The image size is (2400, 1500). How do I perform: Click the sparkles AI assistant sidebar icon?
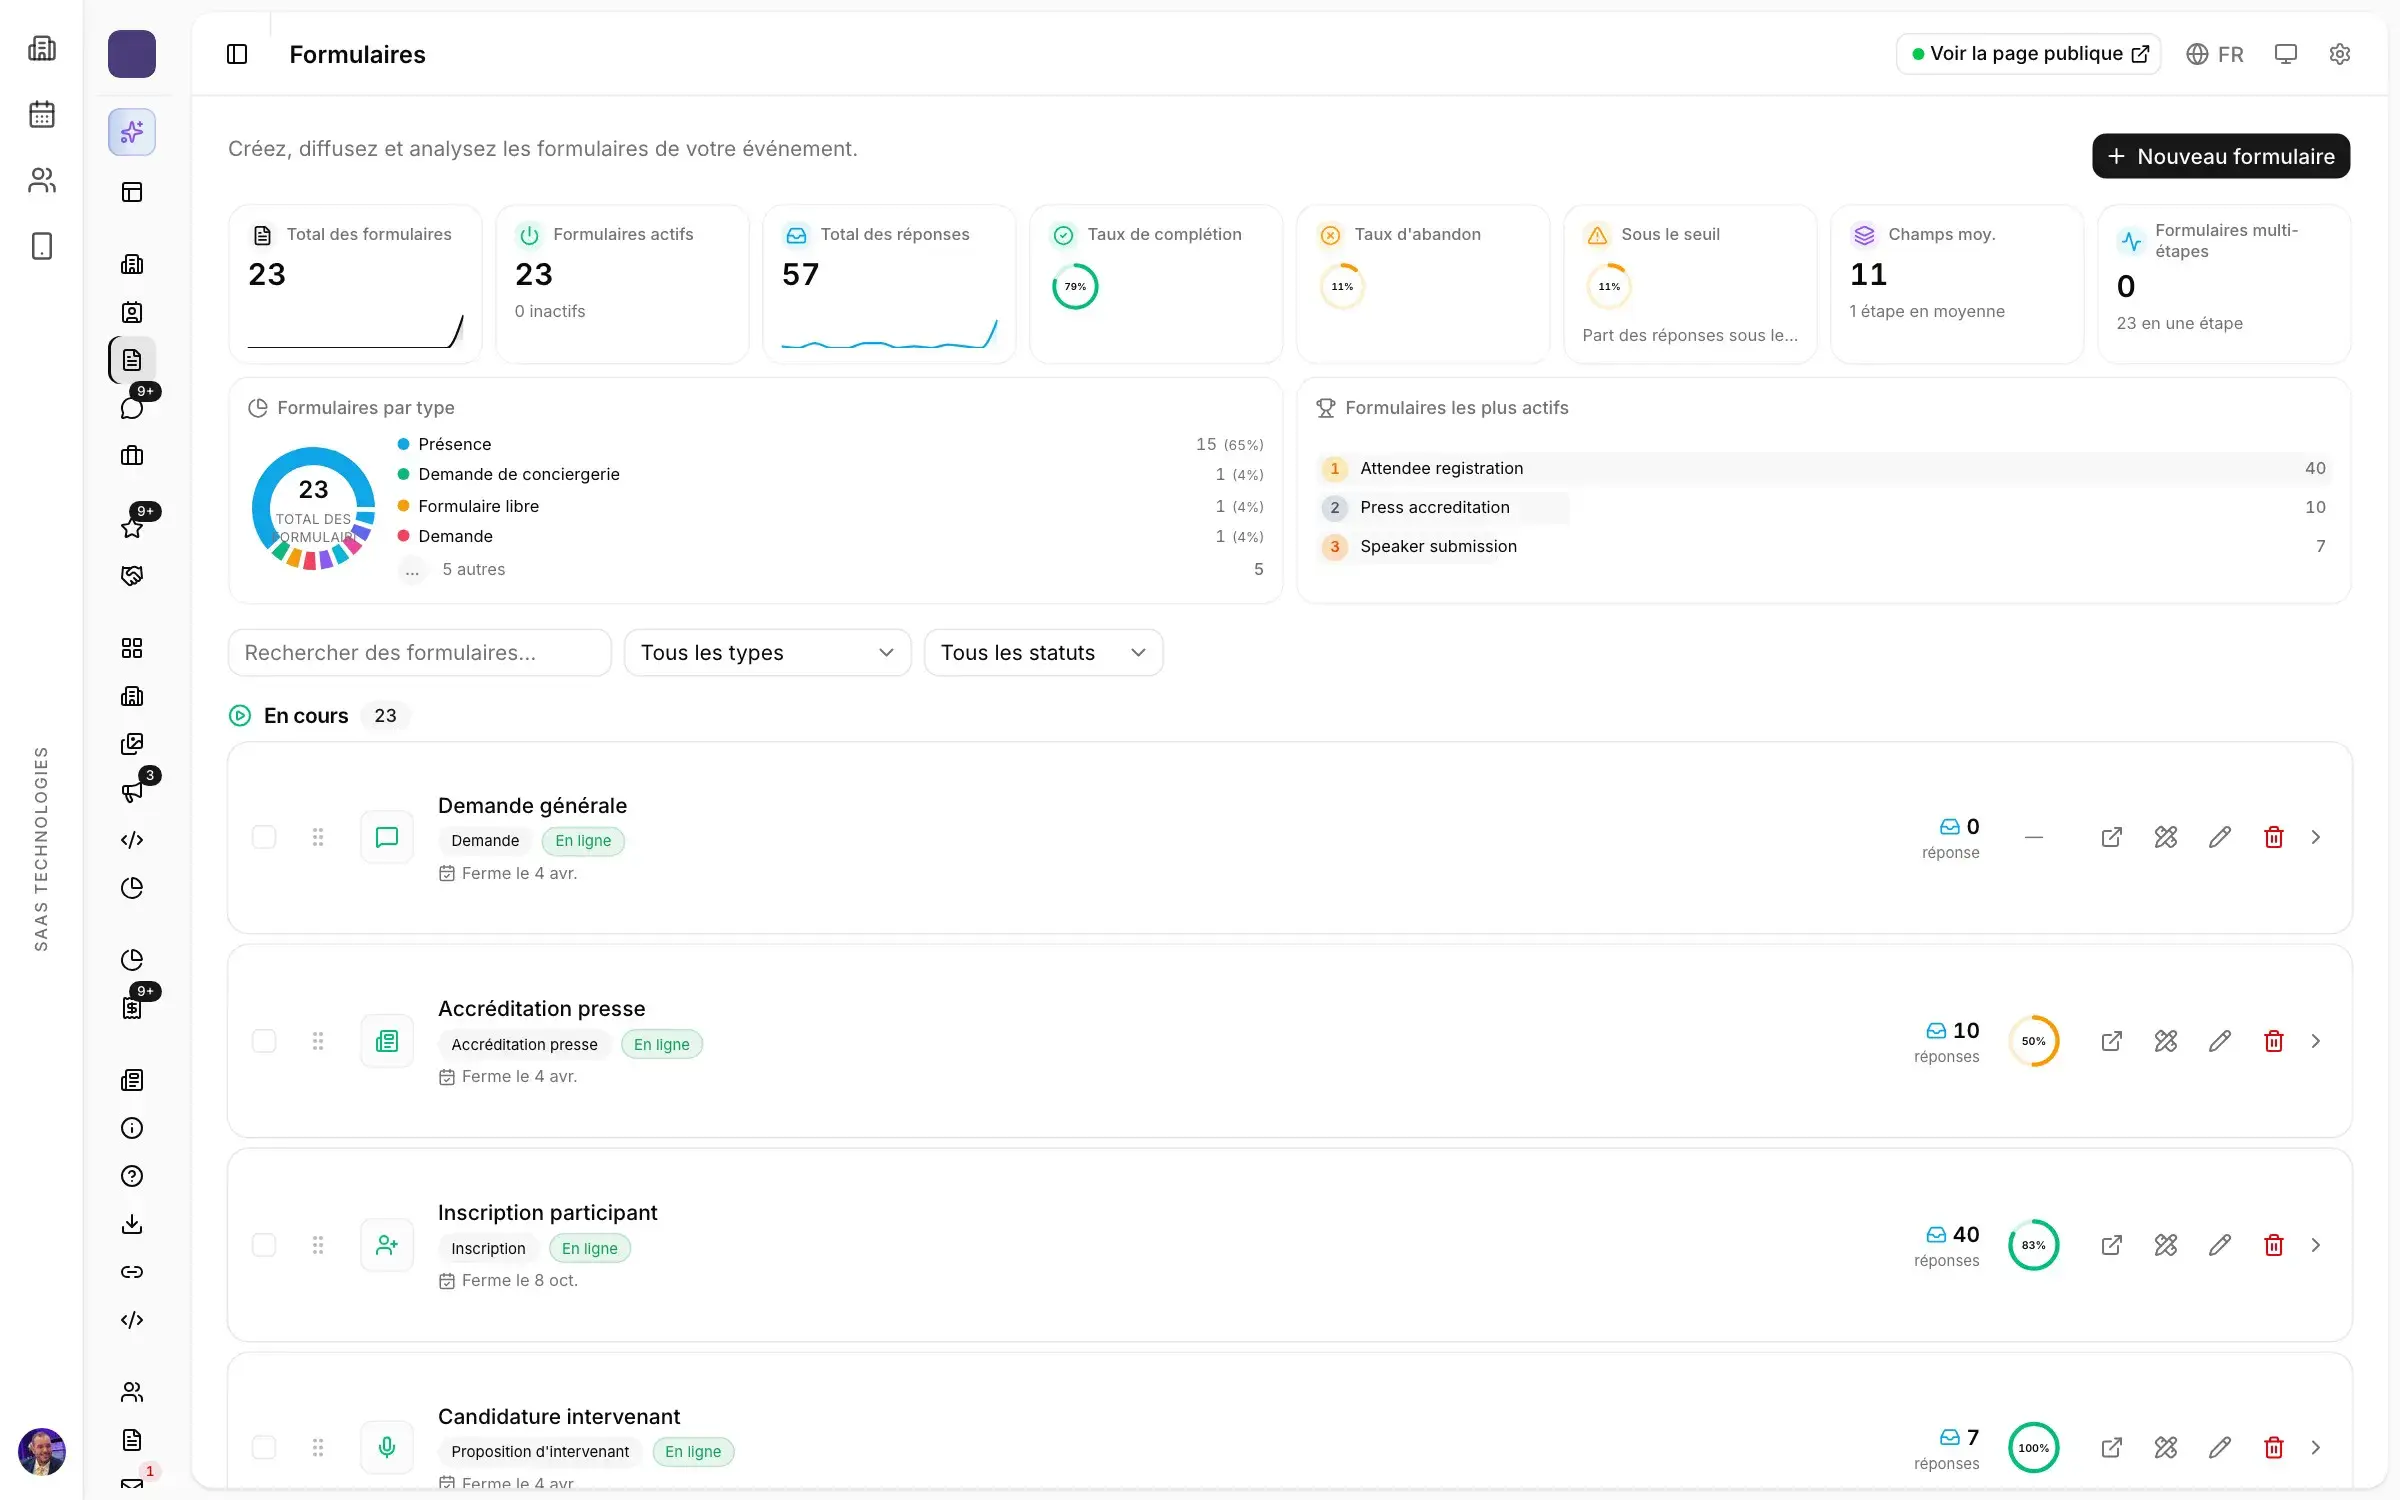tap(132, 132)
